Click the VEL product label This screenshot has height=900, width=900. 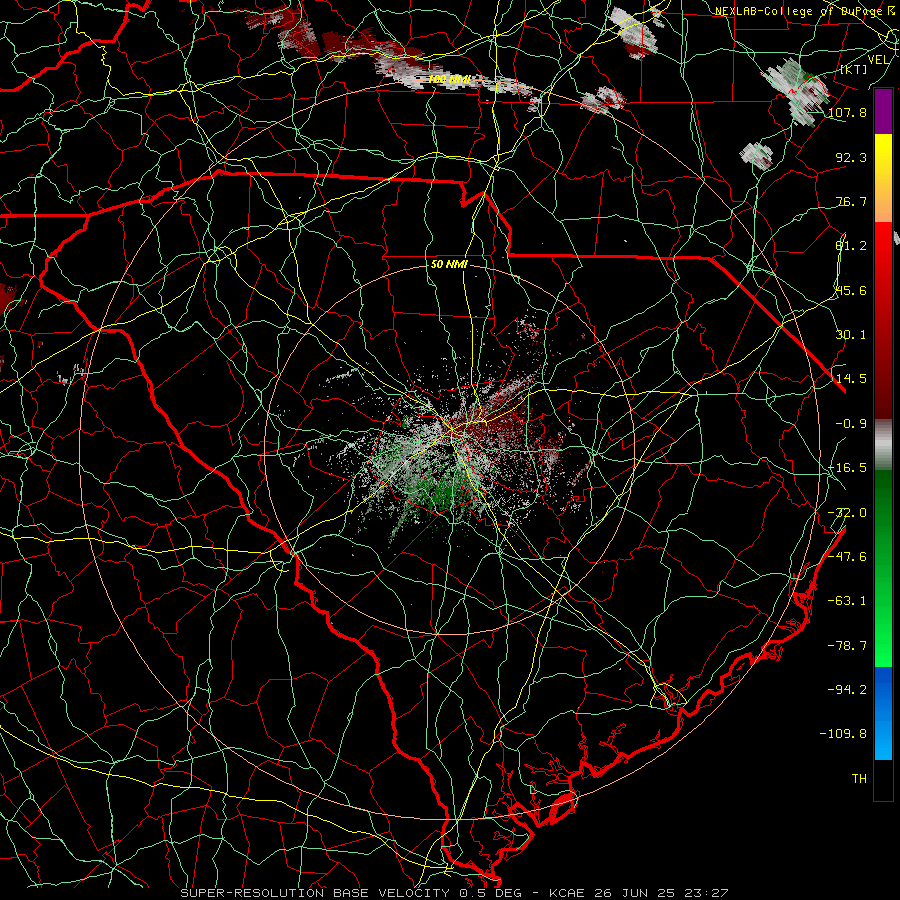coord(878,60)
